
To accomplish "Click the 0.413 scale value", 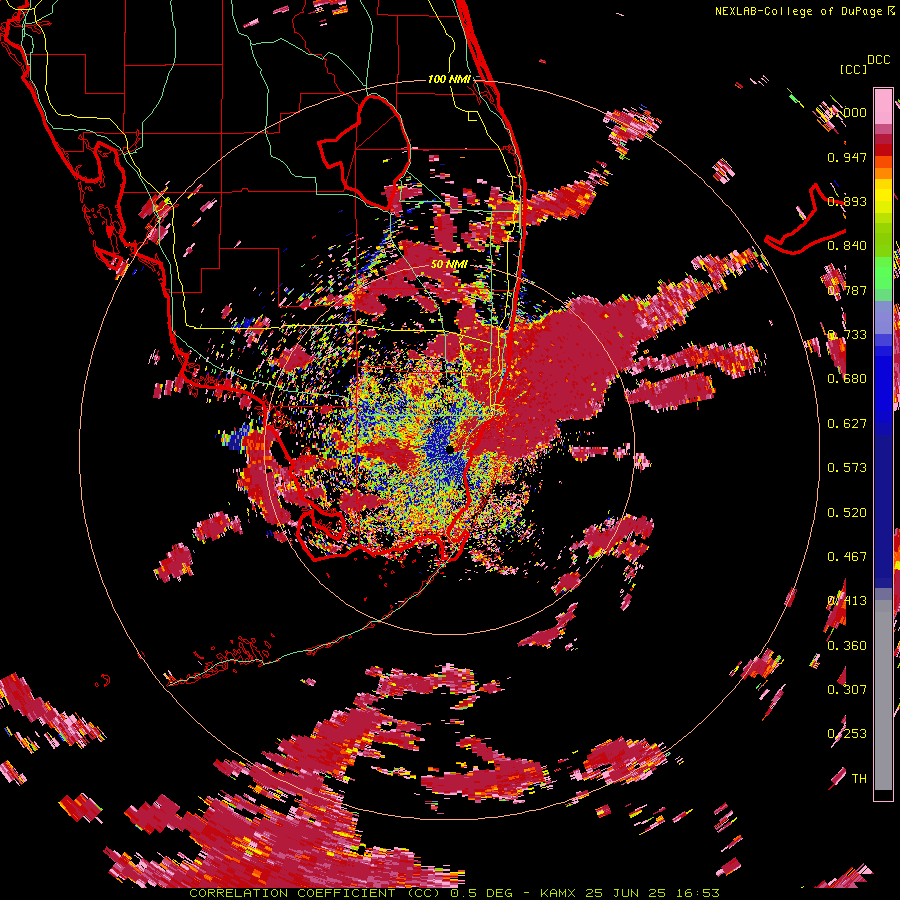I will [x=847, y=601].
